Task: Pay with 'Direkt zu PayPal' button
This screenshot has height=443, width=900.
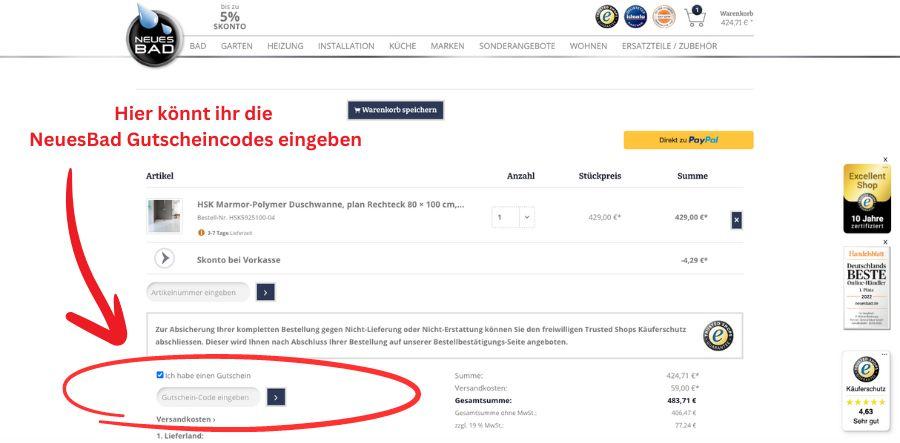Action: (x=688, y=140)
